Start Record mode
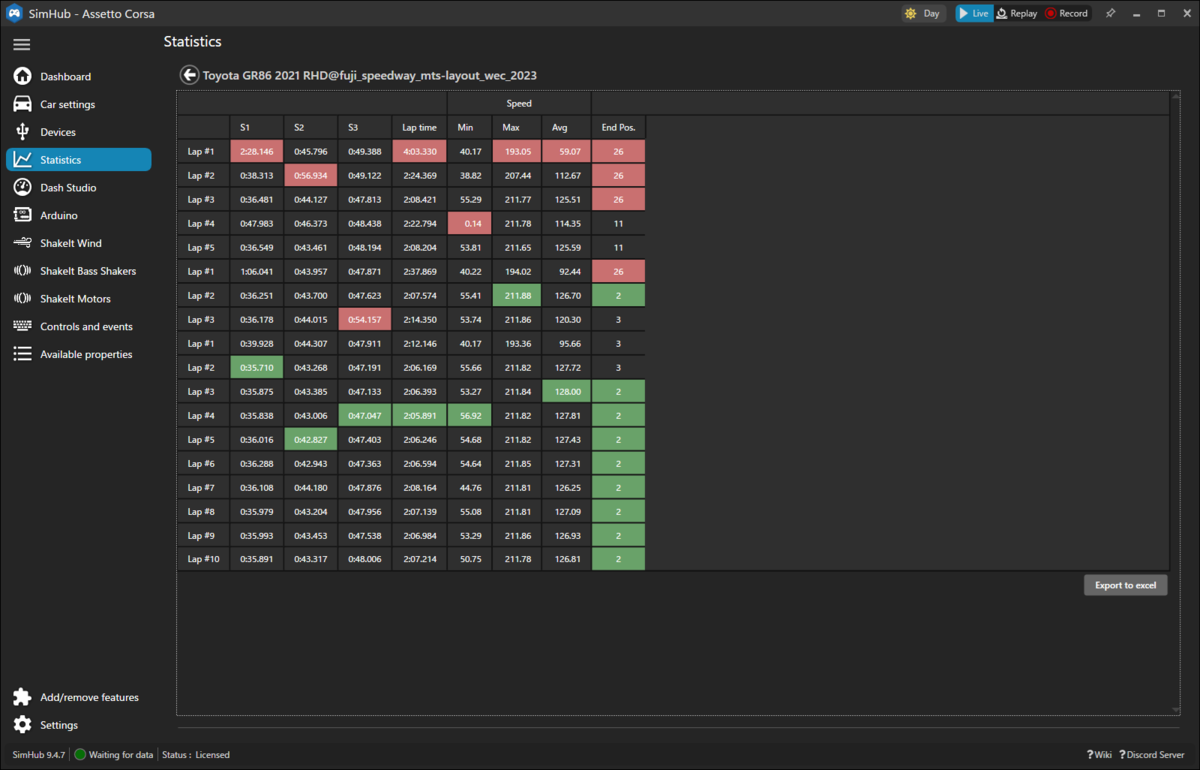Screen dimensions: 1200x770 pyautogui.click(x=1067, y=14)
